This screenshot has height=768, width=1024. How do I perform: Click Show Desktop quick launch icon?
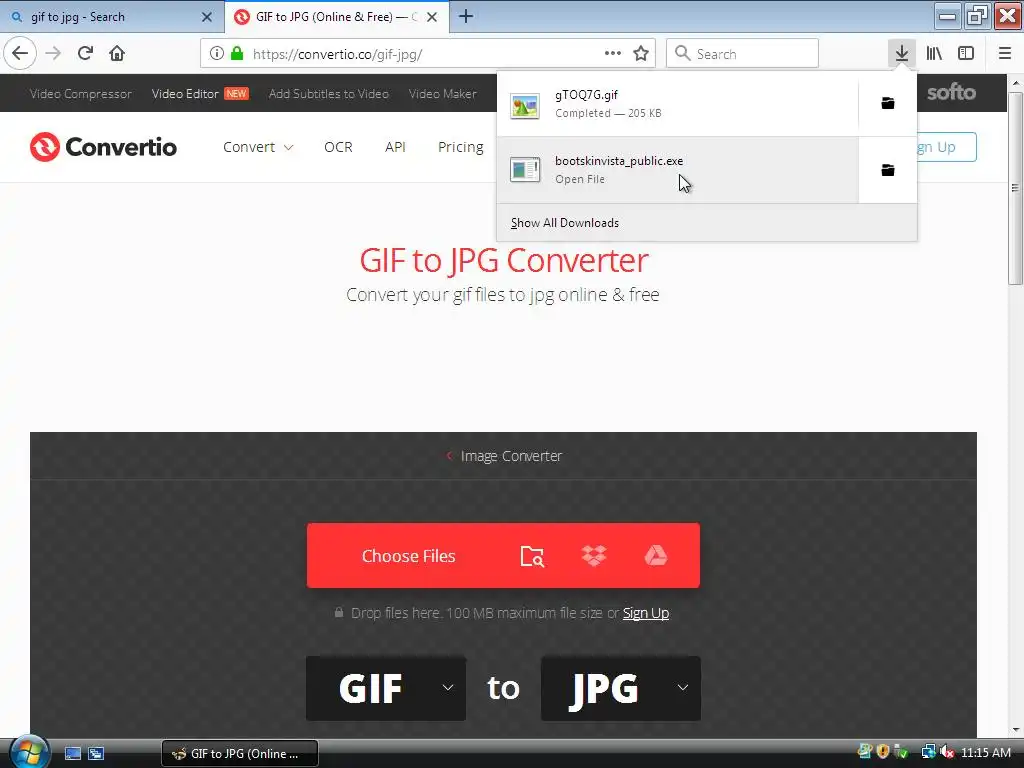point(72,754)
